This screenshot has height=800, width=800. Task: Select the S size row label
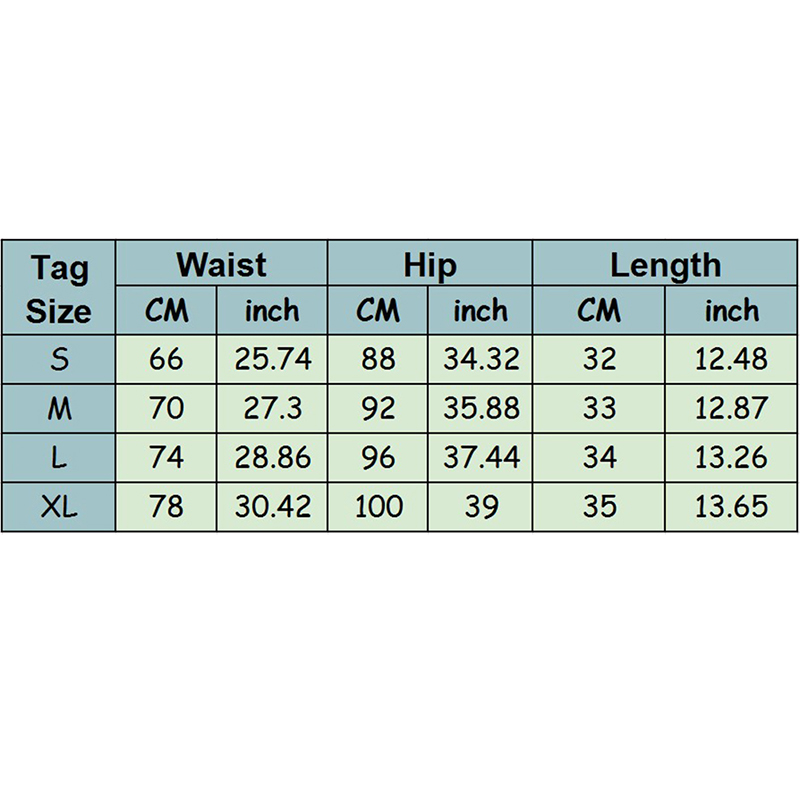point(59,360)
